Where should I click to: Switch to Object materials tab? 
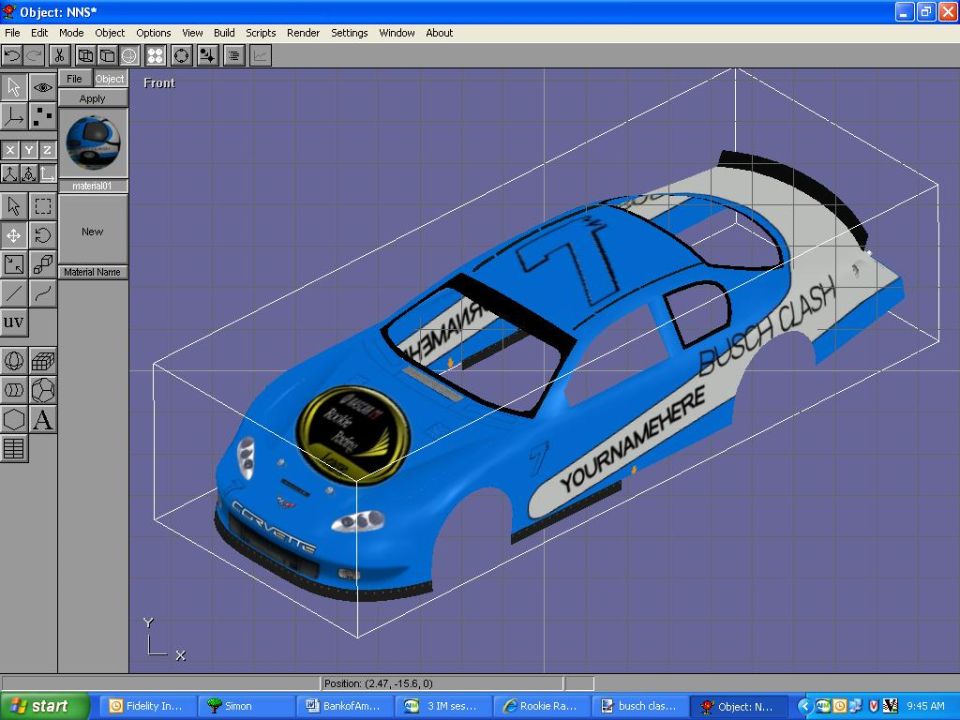[x=110, y=78]
